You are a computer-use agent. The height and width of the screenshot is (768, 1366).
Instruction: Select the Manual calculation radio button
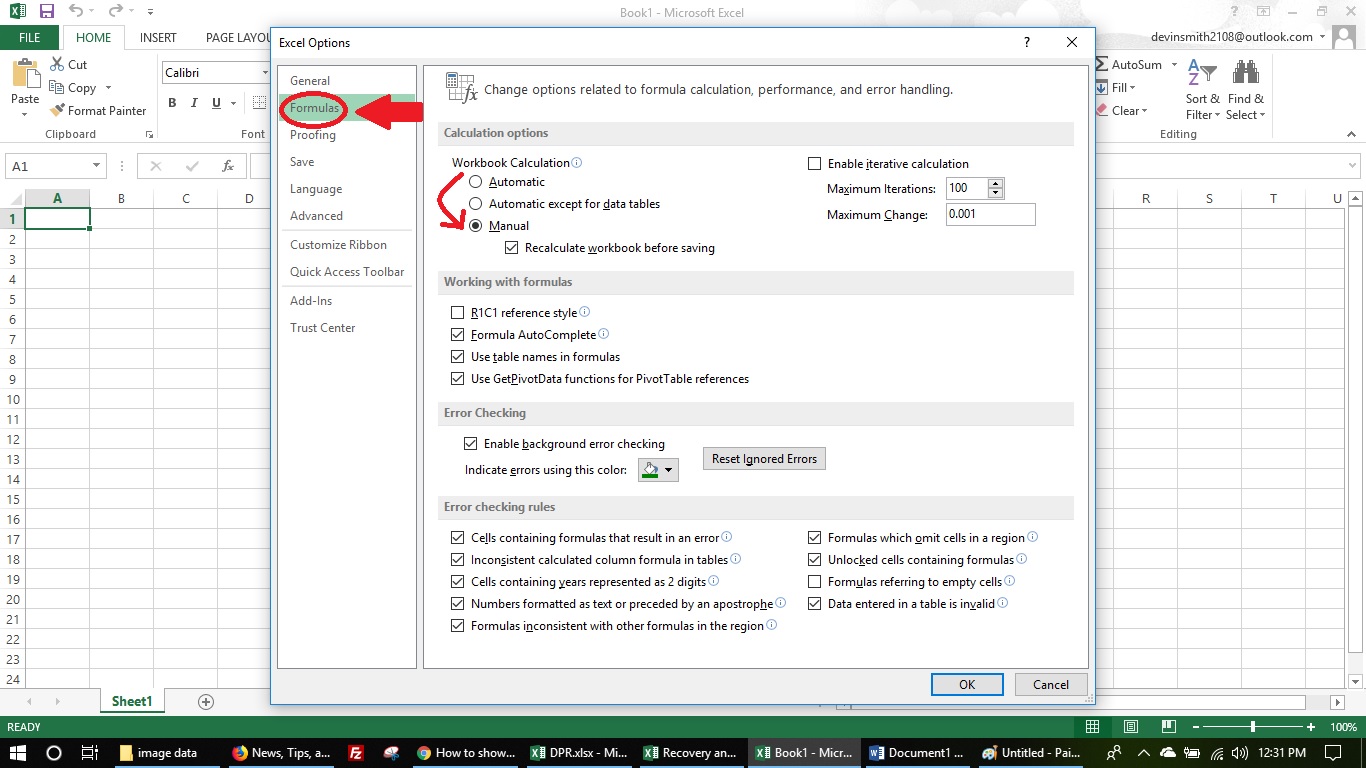coord(476,226)
